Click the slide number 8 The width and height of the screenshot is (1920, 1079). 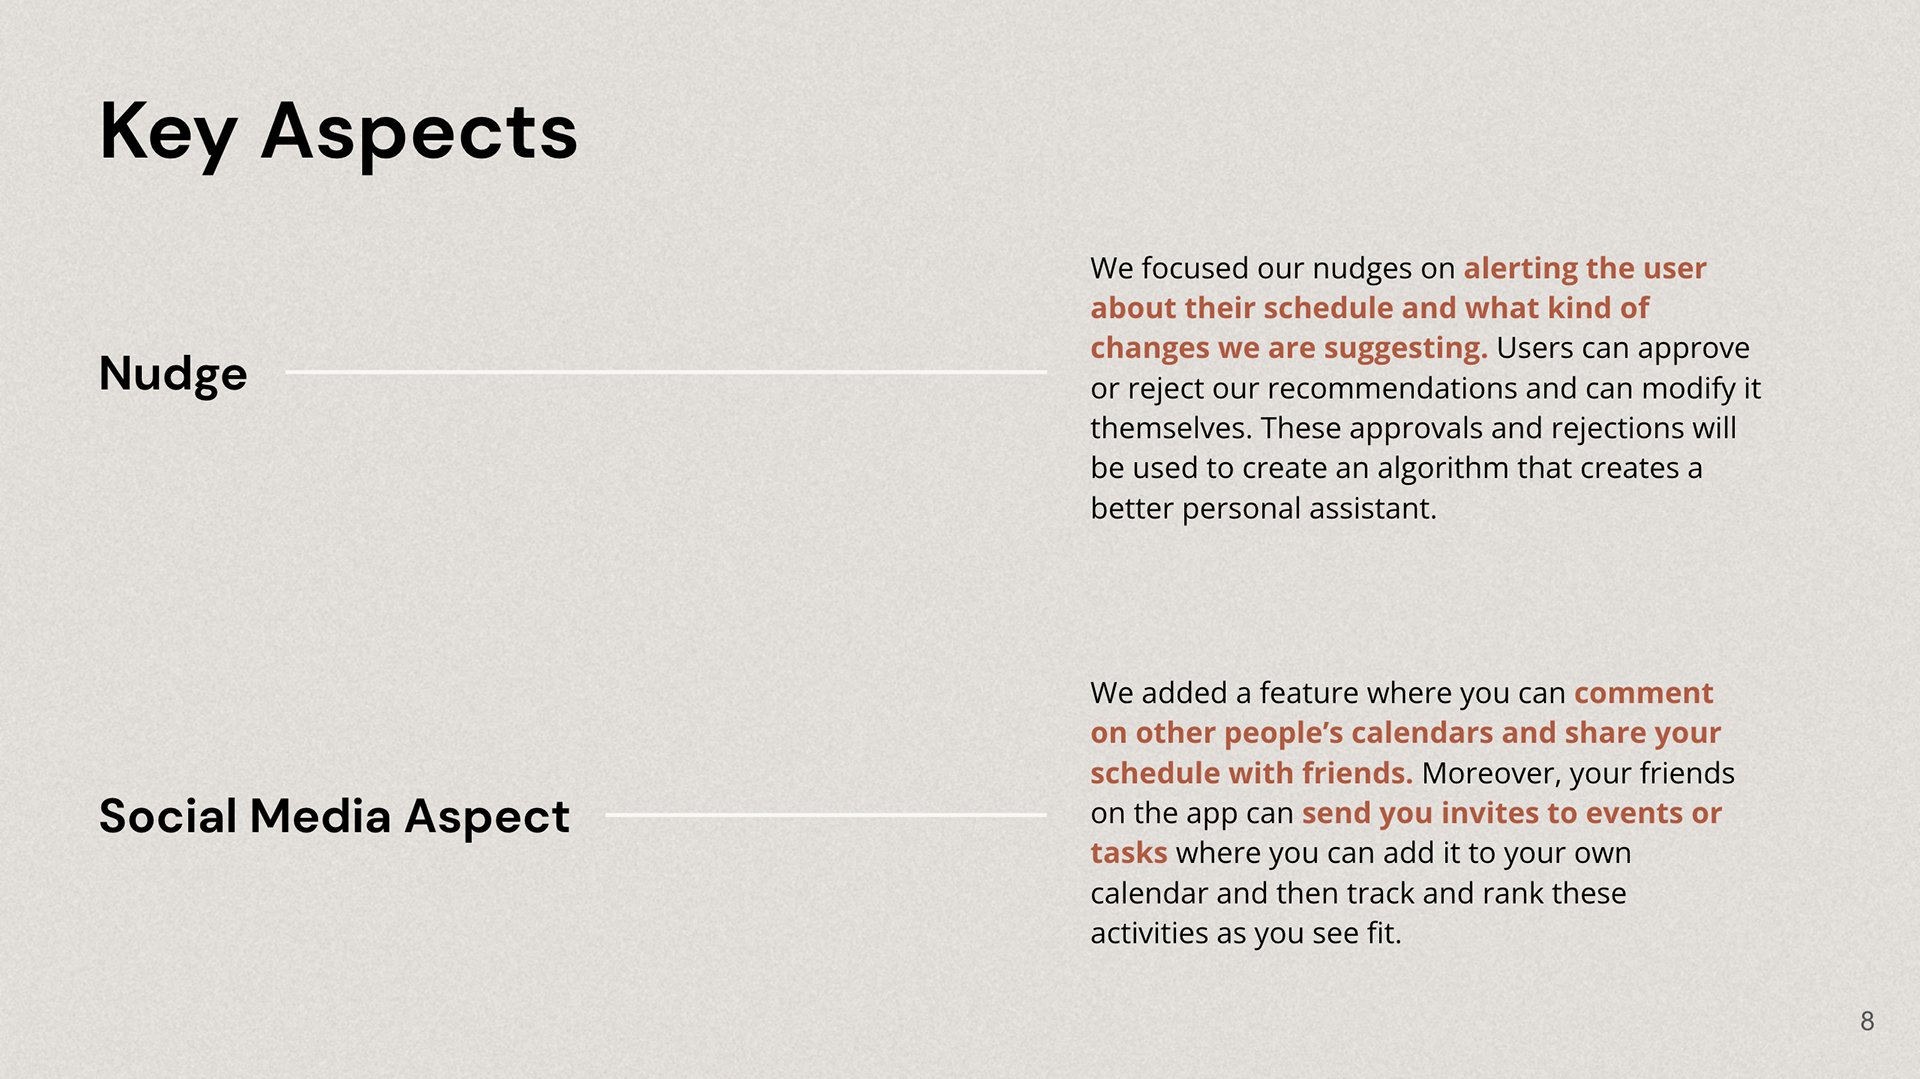pyautogui.click(x=1866, y=1021)
